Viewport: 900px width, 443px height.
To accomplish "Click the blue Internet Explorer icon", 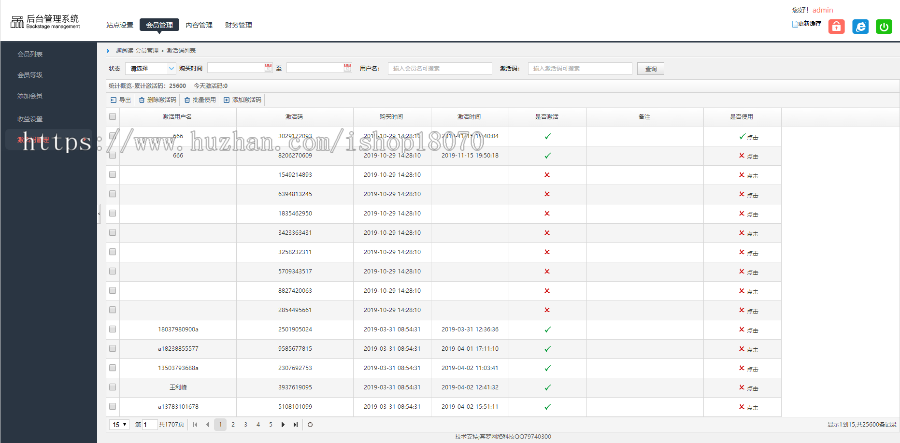I will tap(860, 26).
